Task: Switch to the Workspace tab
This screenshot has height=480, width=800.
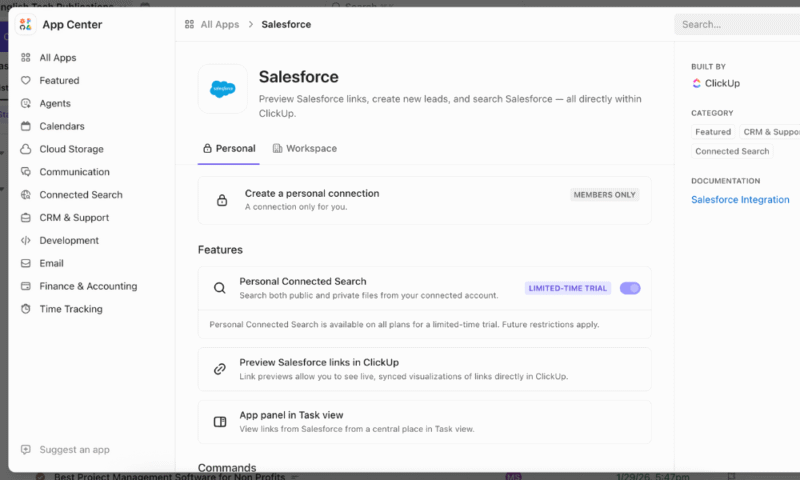Action: point(305,148)
